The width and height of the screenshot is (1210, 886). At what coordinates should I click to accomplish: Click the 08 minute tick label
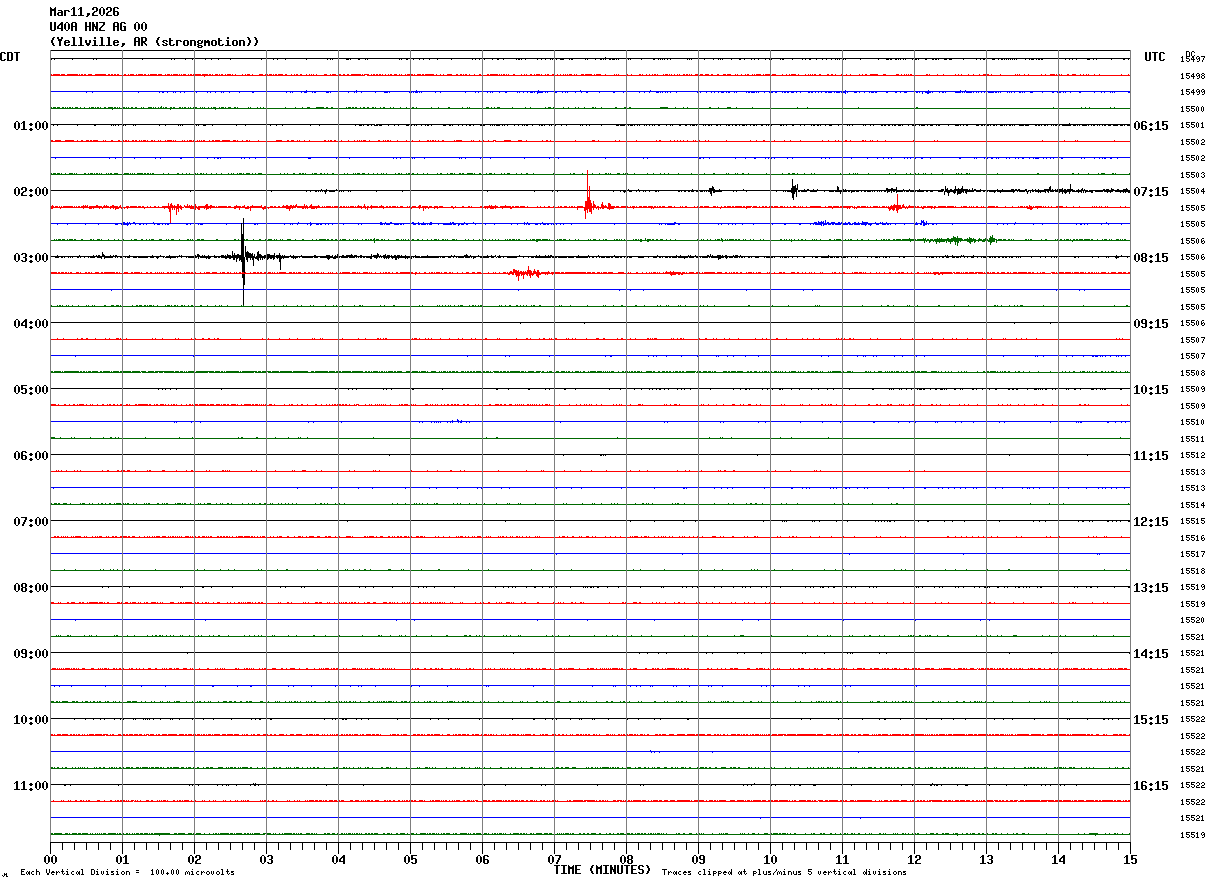pos(626,859)
